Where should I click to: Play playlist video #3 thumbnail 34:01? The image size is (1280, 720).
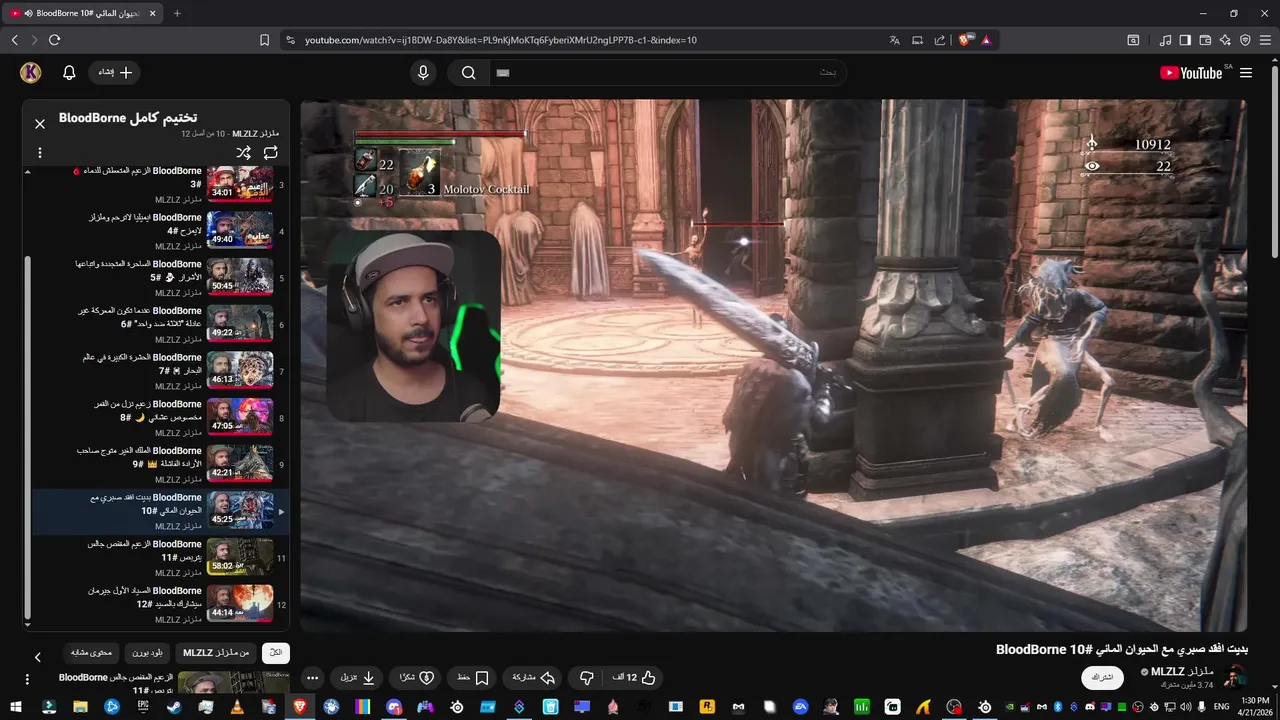pos(240,183)
